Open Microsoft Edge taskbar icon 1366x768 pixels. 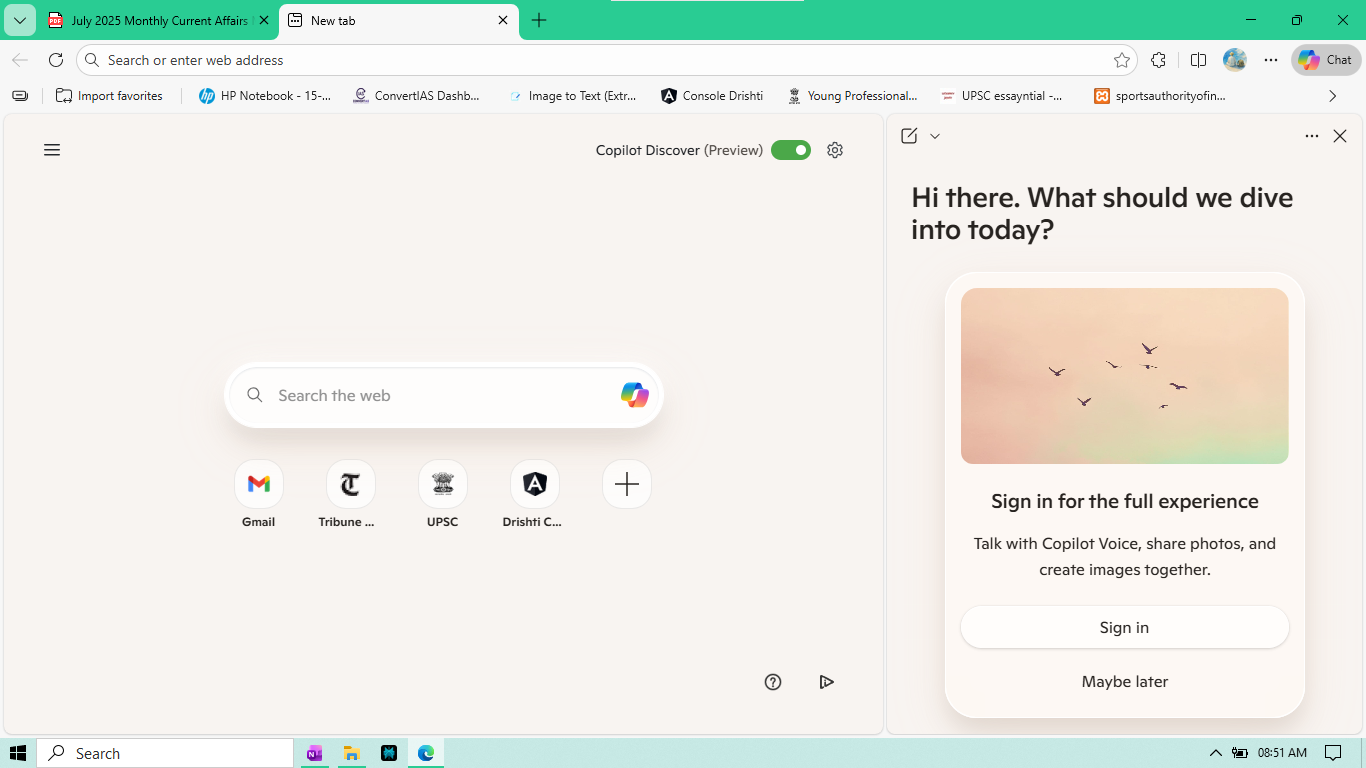(426, 753)
